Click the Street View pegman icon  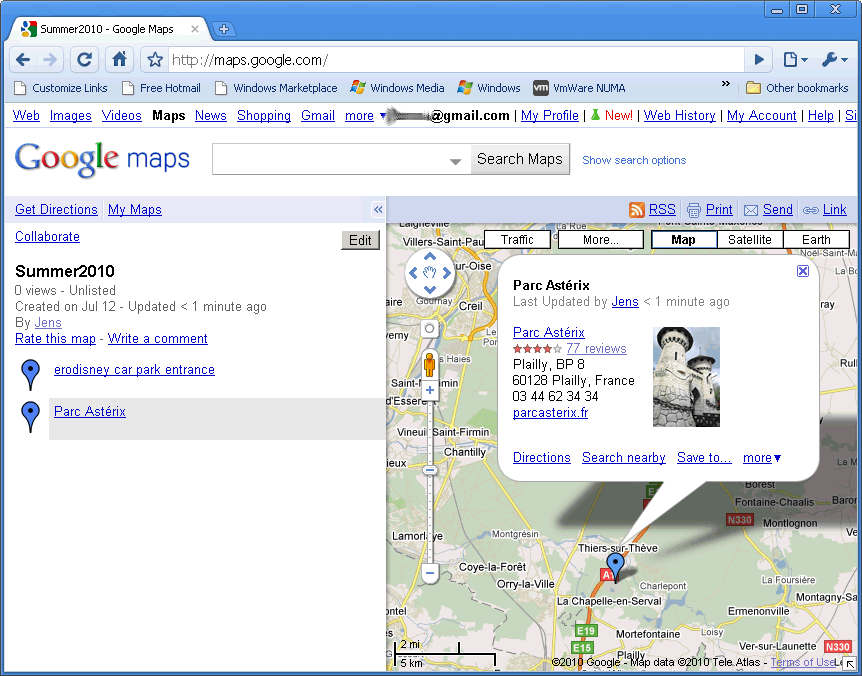pos(429,363)
